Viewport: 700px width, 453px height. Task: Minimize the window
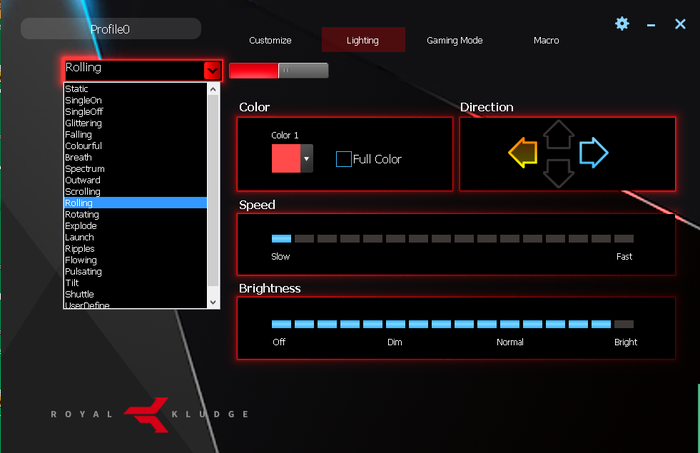[651, 24]
